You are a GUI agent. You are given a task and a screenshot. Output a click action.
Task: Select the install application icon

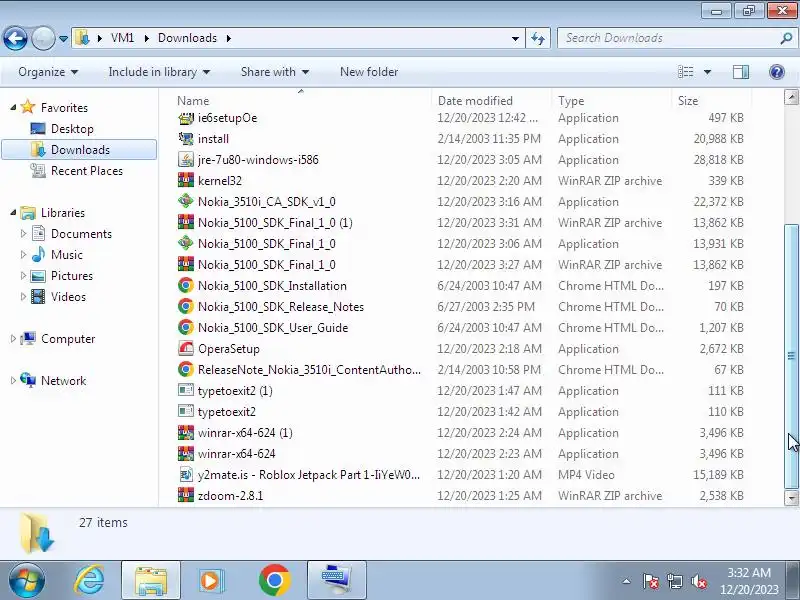[186, 139]
